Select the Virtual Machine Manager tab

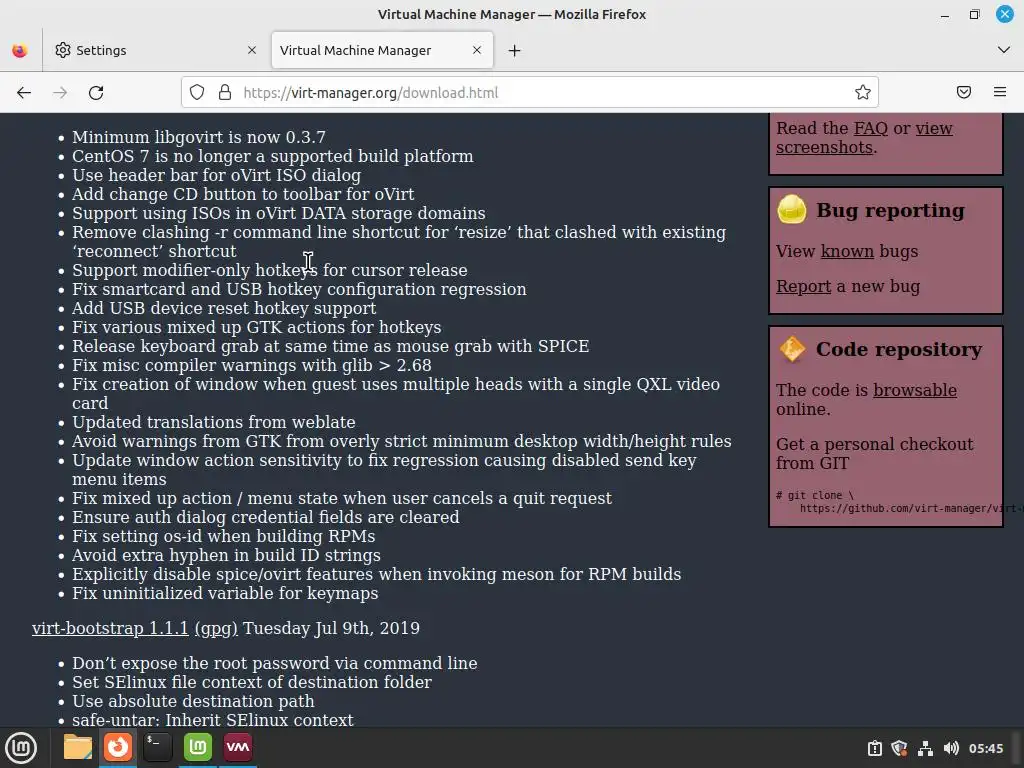point(382,50)
